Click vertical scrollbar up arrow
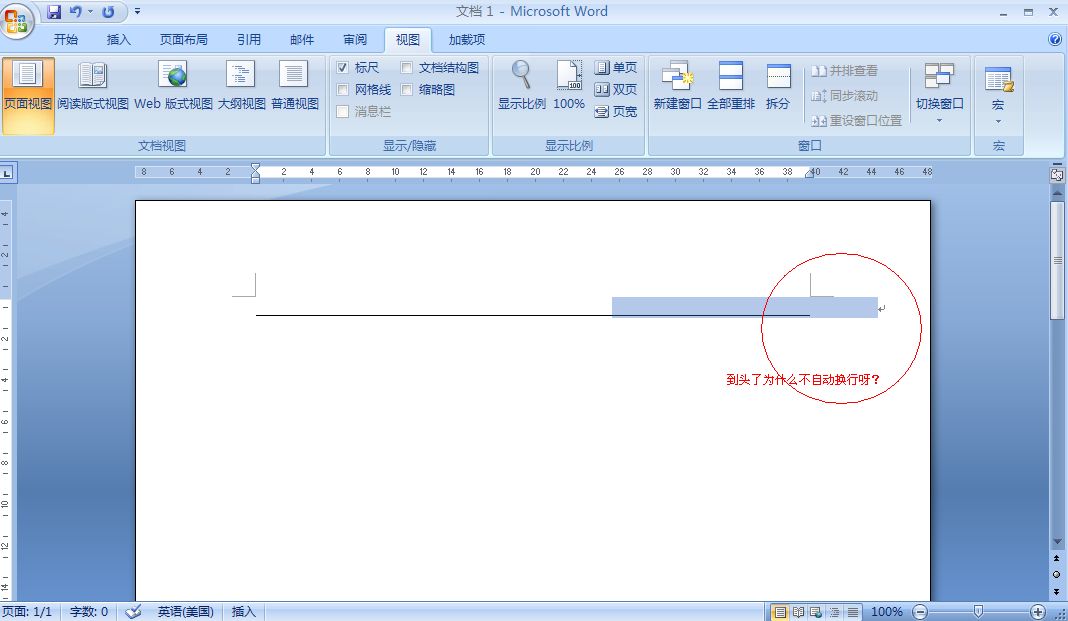 1057,193
